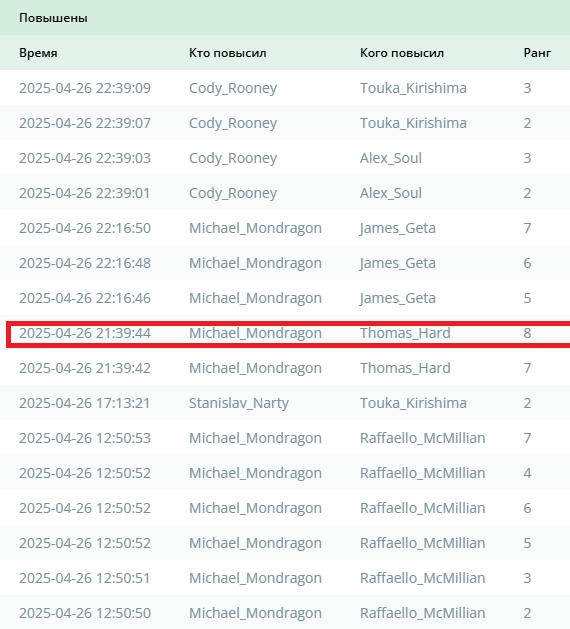Image resolution: width=570 pixels, height=629 pixels.
Task: Select timestamp 2025-04-26 22:16:50
Action: click(x=85, y=228)
